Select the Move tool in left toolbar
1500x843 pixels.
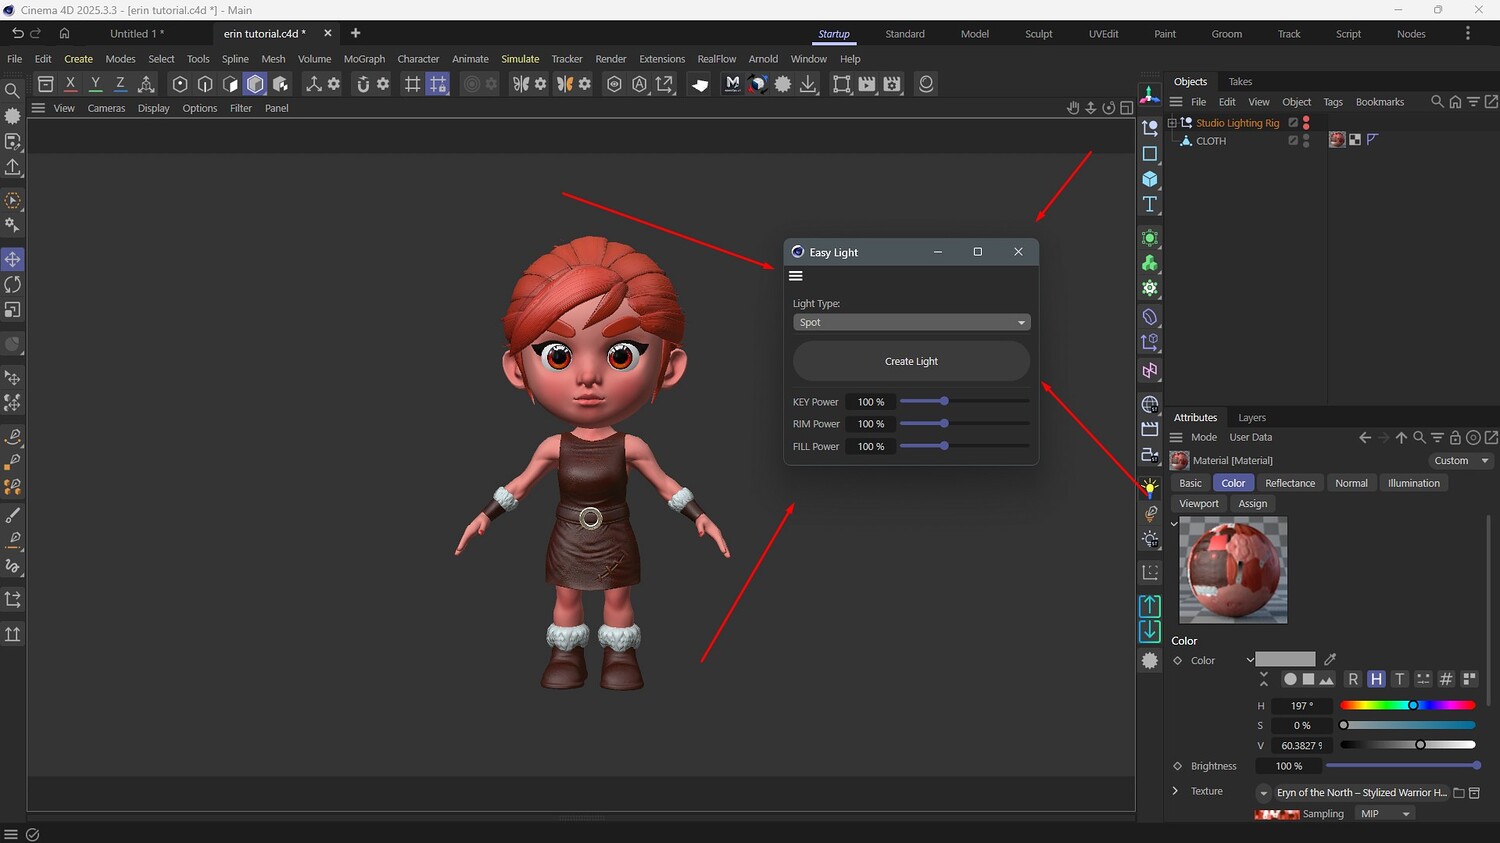13,260
